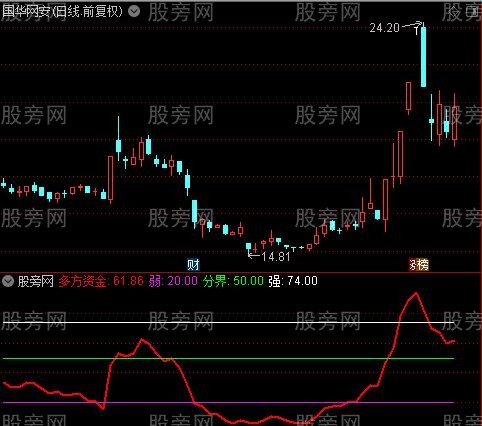Click the green 50.00 boundary line
This screenshot has width=482, height=426.
[x=228, y=358]
